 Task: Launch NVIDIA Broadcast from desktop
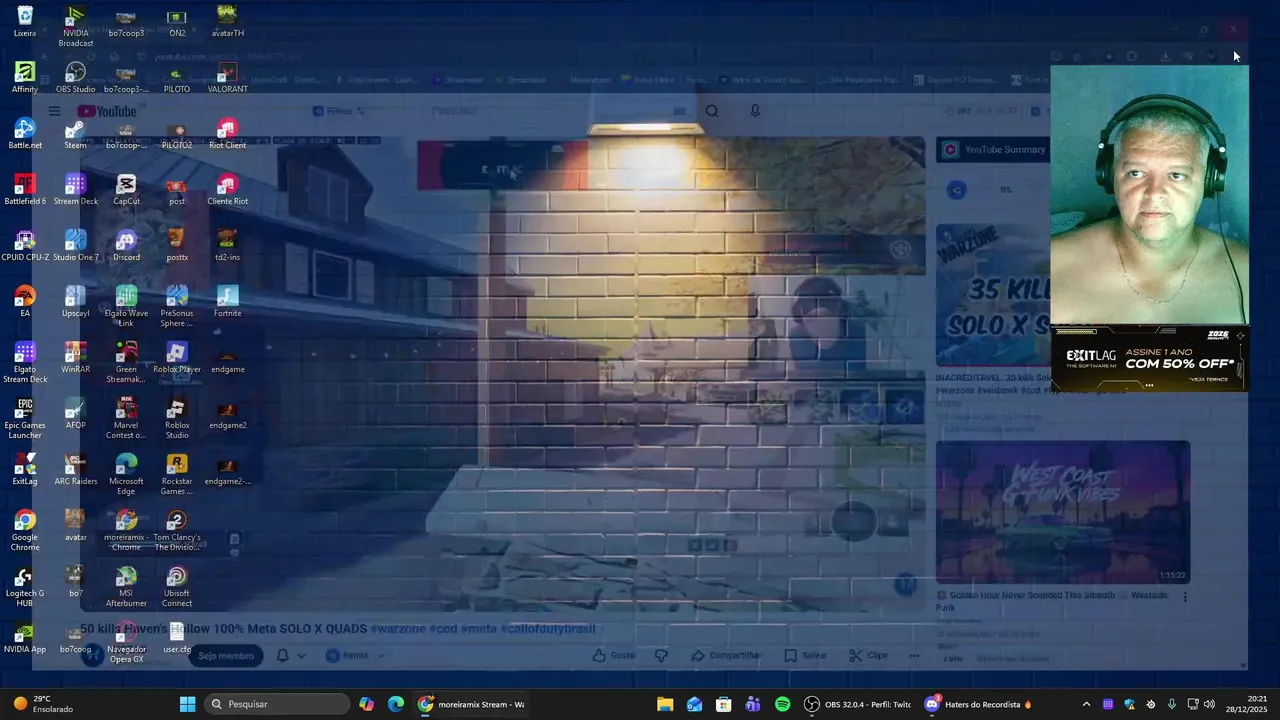(75, 27)
